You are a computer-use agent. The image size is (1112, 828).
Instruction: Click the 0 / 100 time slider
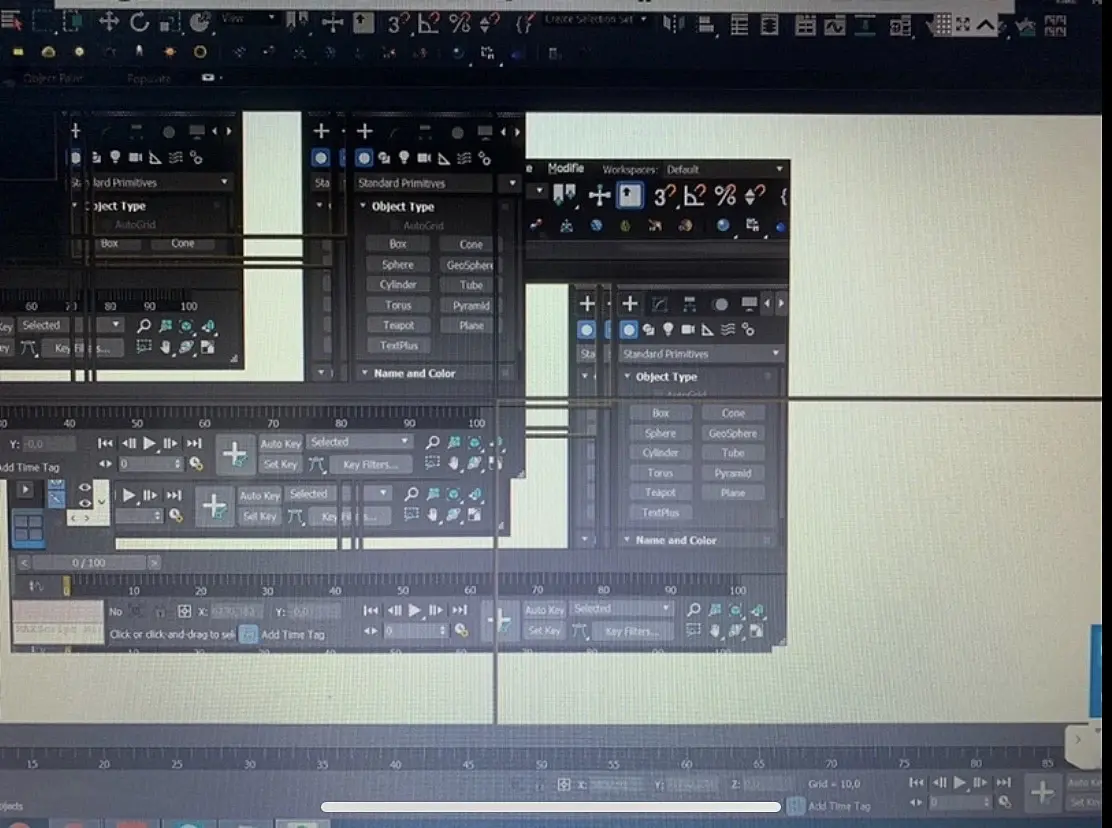click(x=88, y=563)
